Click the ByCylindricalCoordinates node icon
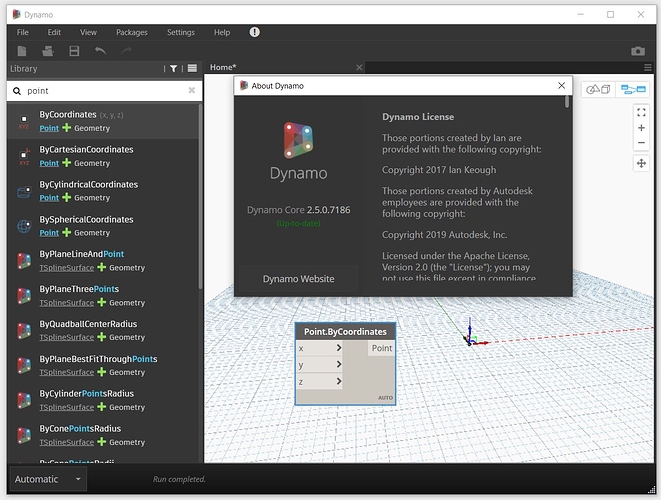Image resolution: width=661 pixels, height=500 pixels. 24,192
